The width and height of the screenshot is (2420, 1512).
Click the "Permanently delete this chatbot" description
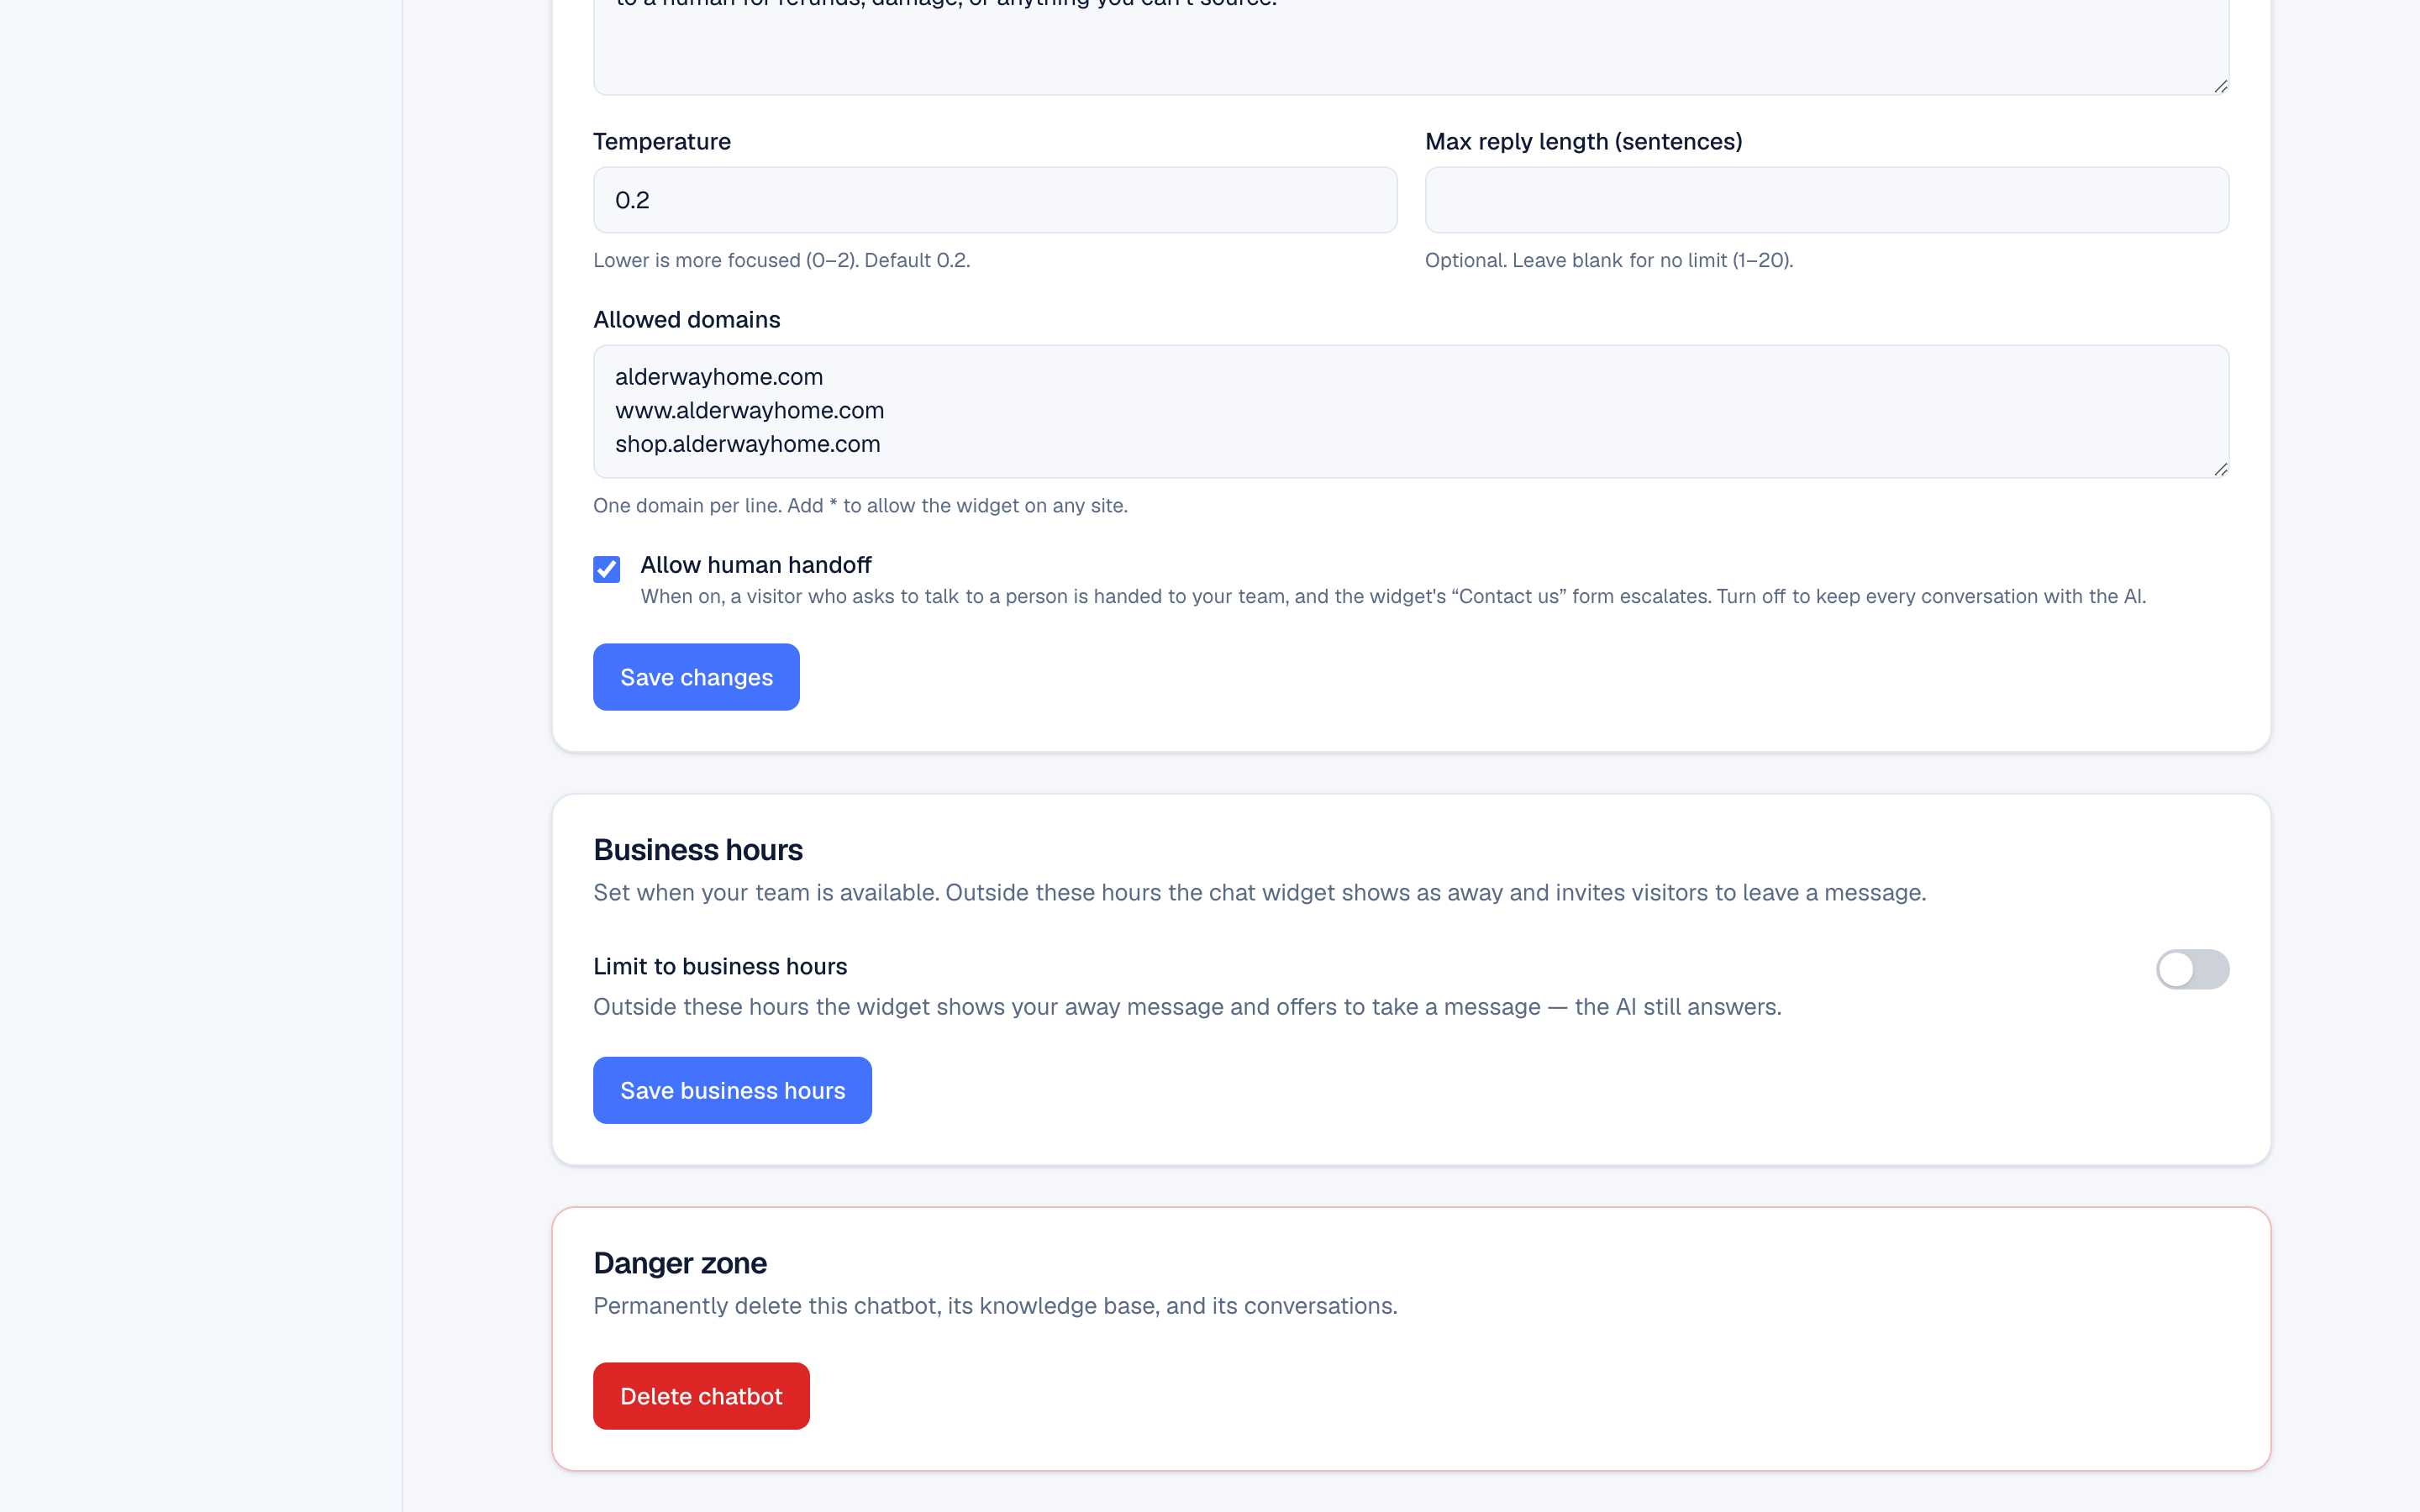(995, 1306)
